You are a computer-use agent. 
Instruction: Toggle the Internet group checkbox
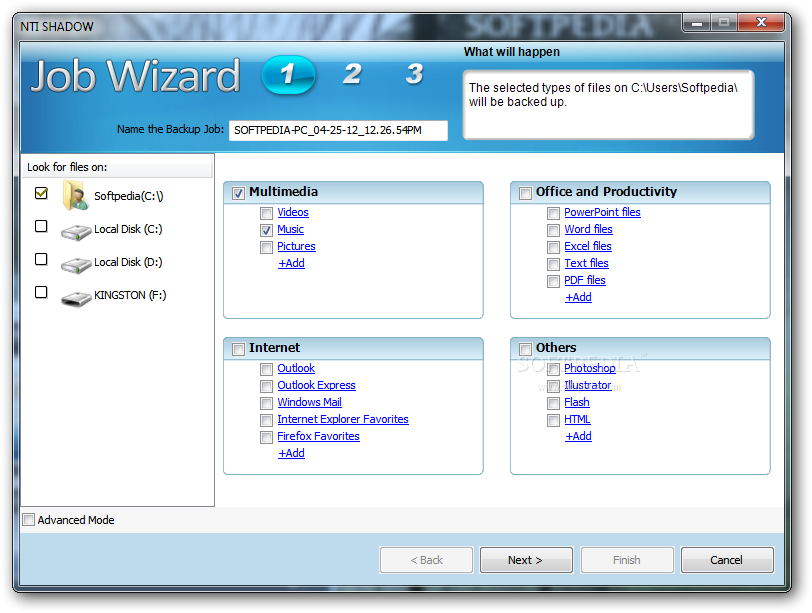(238, 349)
